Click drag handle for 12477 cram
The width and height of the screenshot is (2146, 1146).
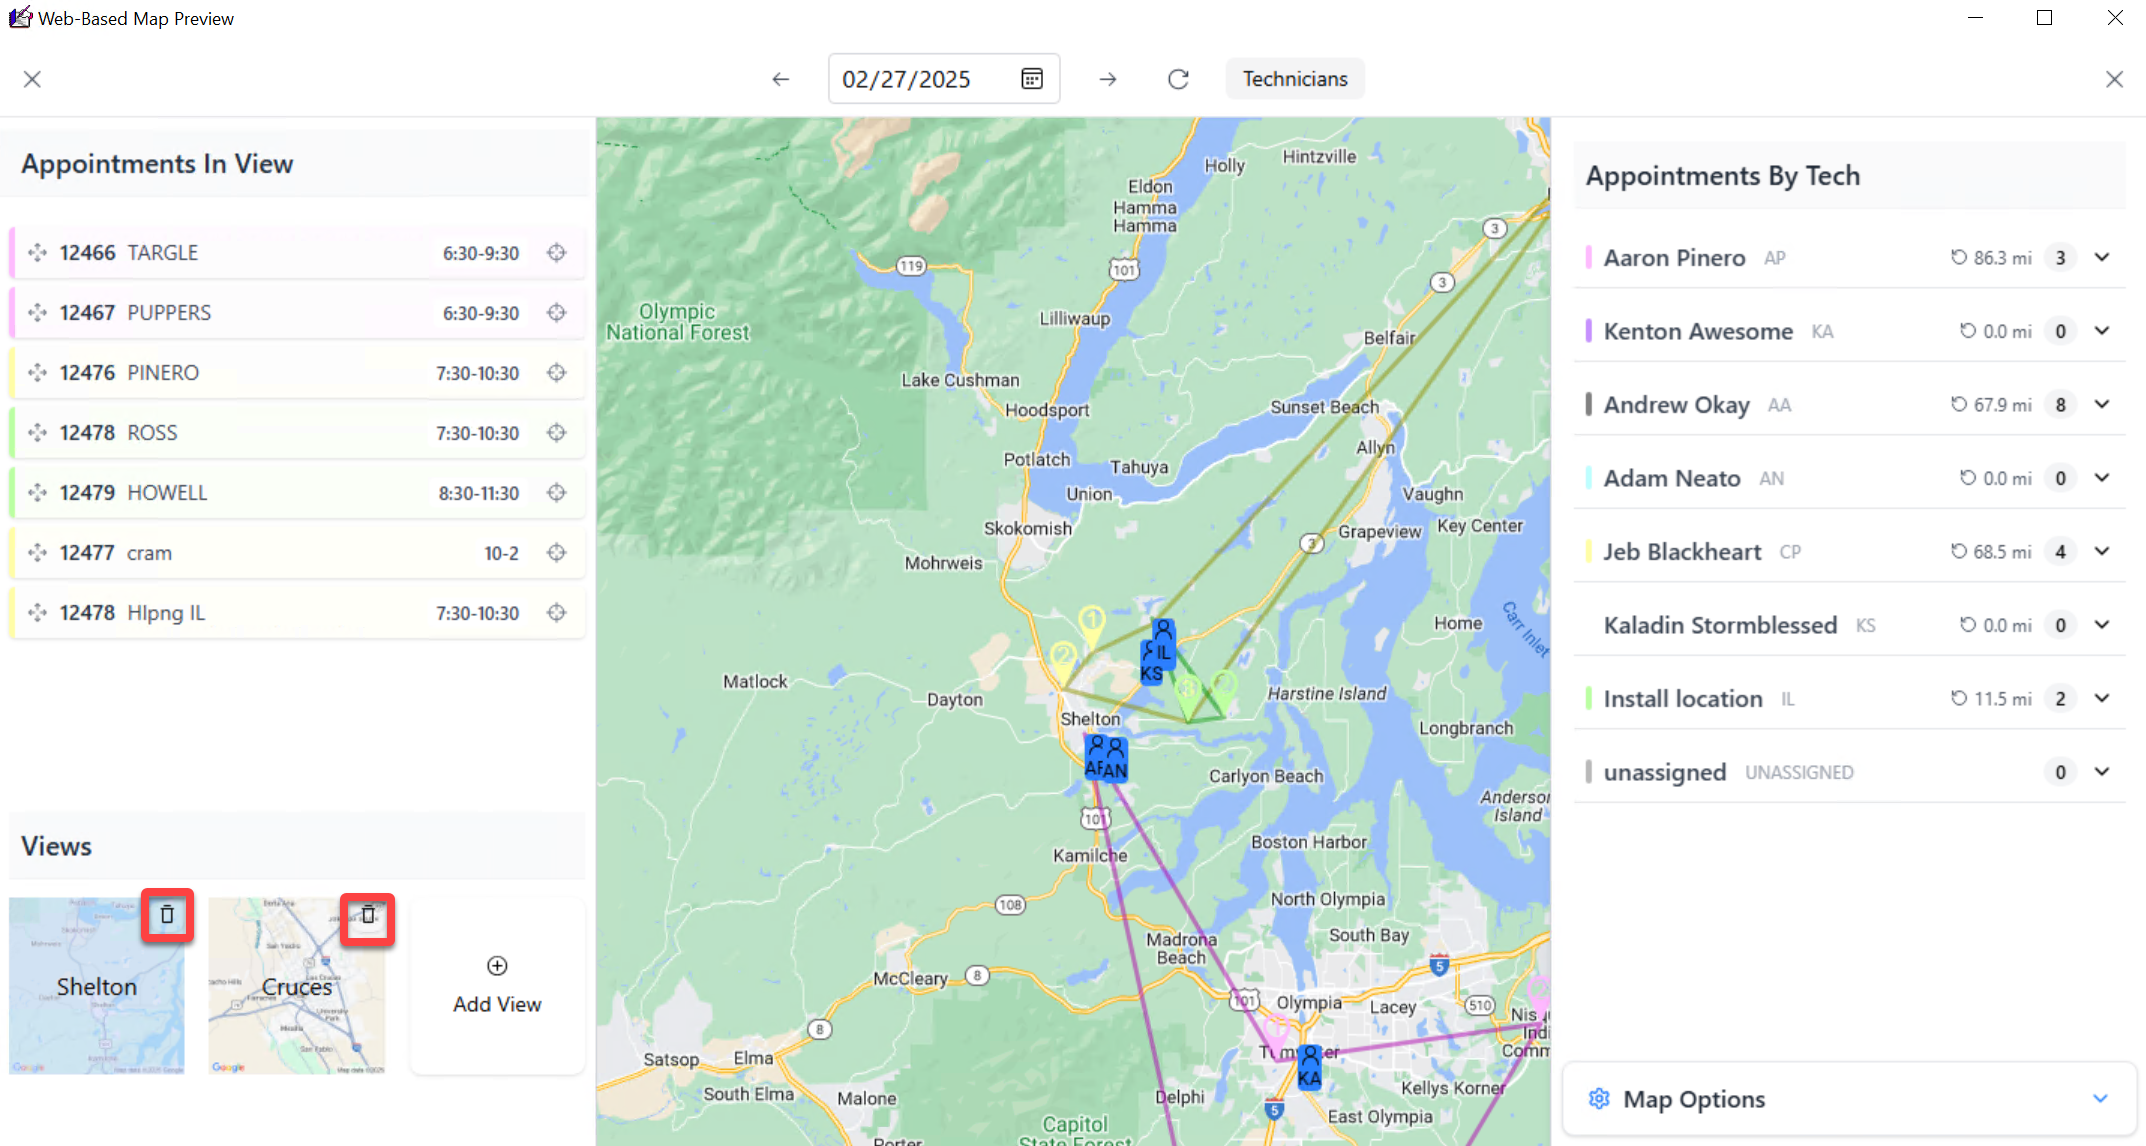point(38,553)
